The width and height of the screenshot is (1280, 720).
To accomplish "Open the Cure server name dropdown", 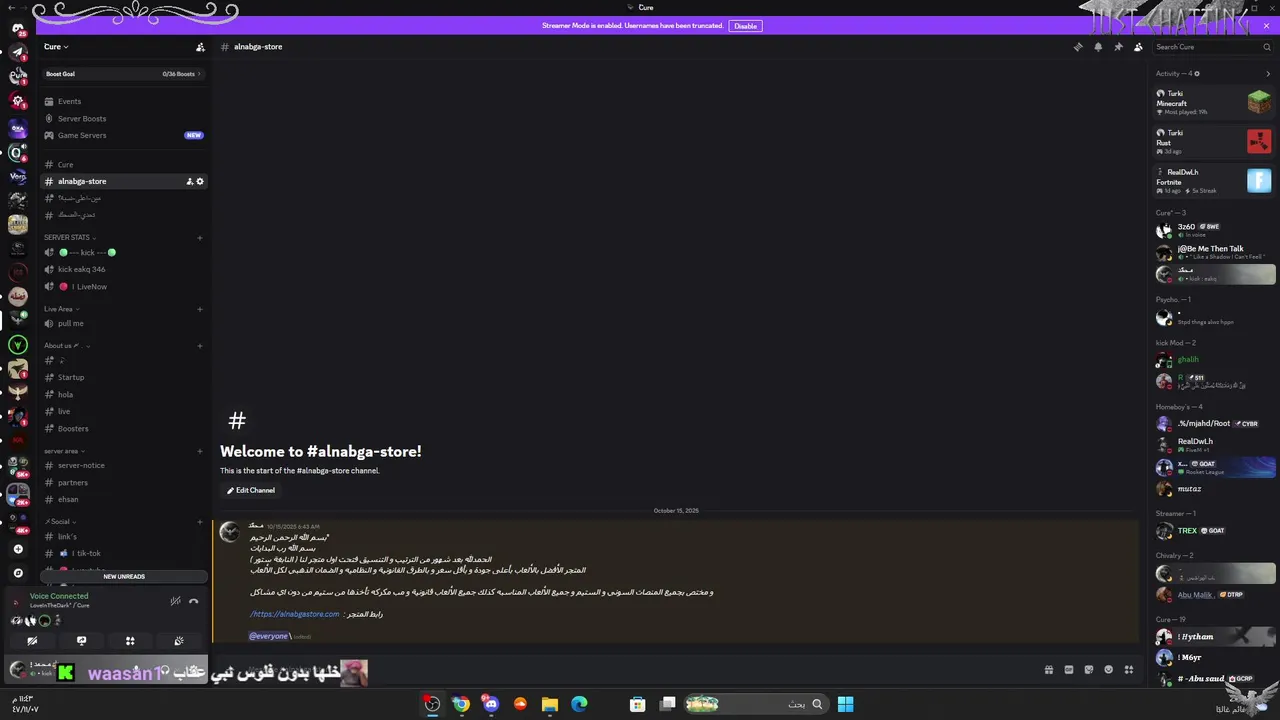I will point(56,47).
